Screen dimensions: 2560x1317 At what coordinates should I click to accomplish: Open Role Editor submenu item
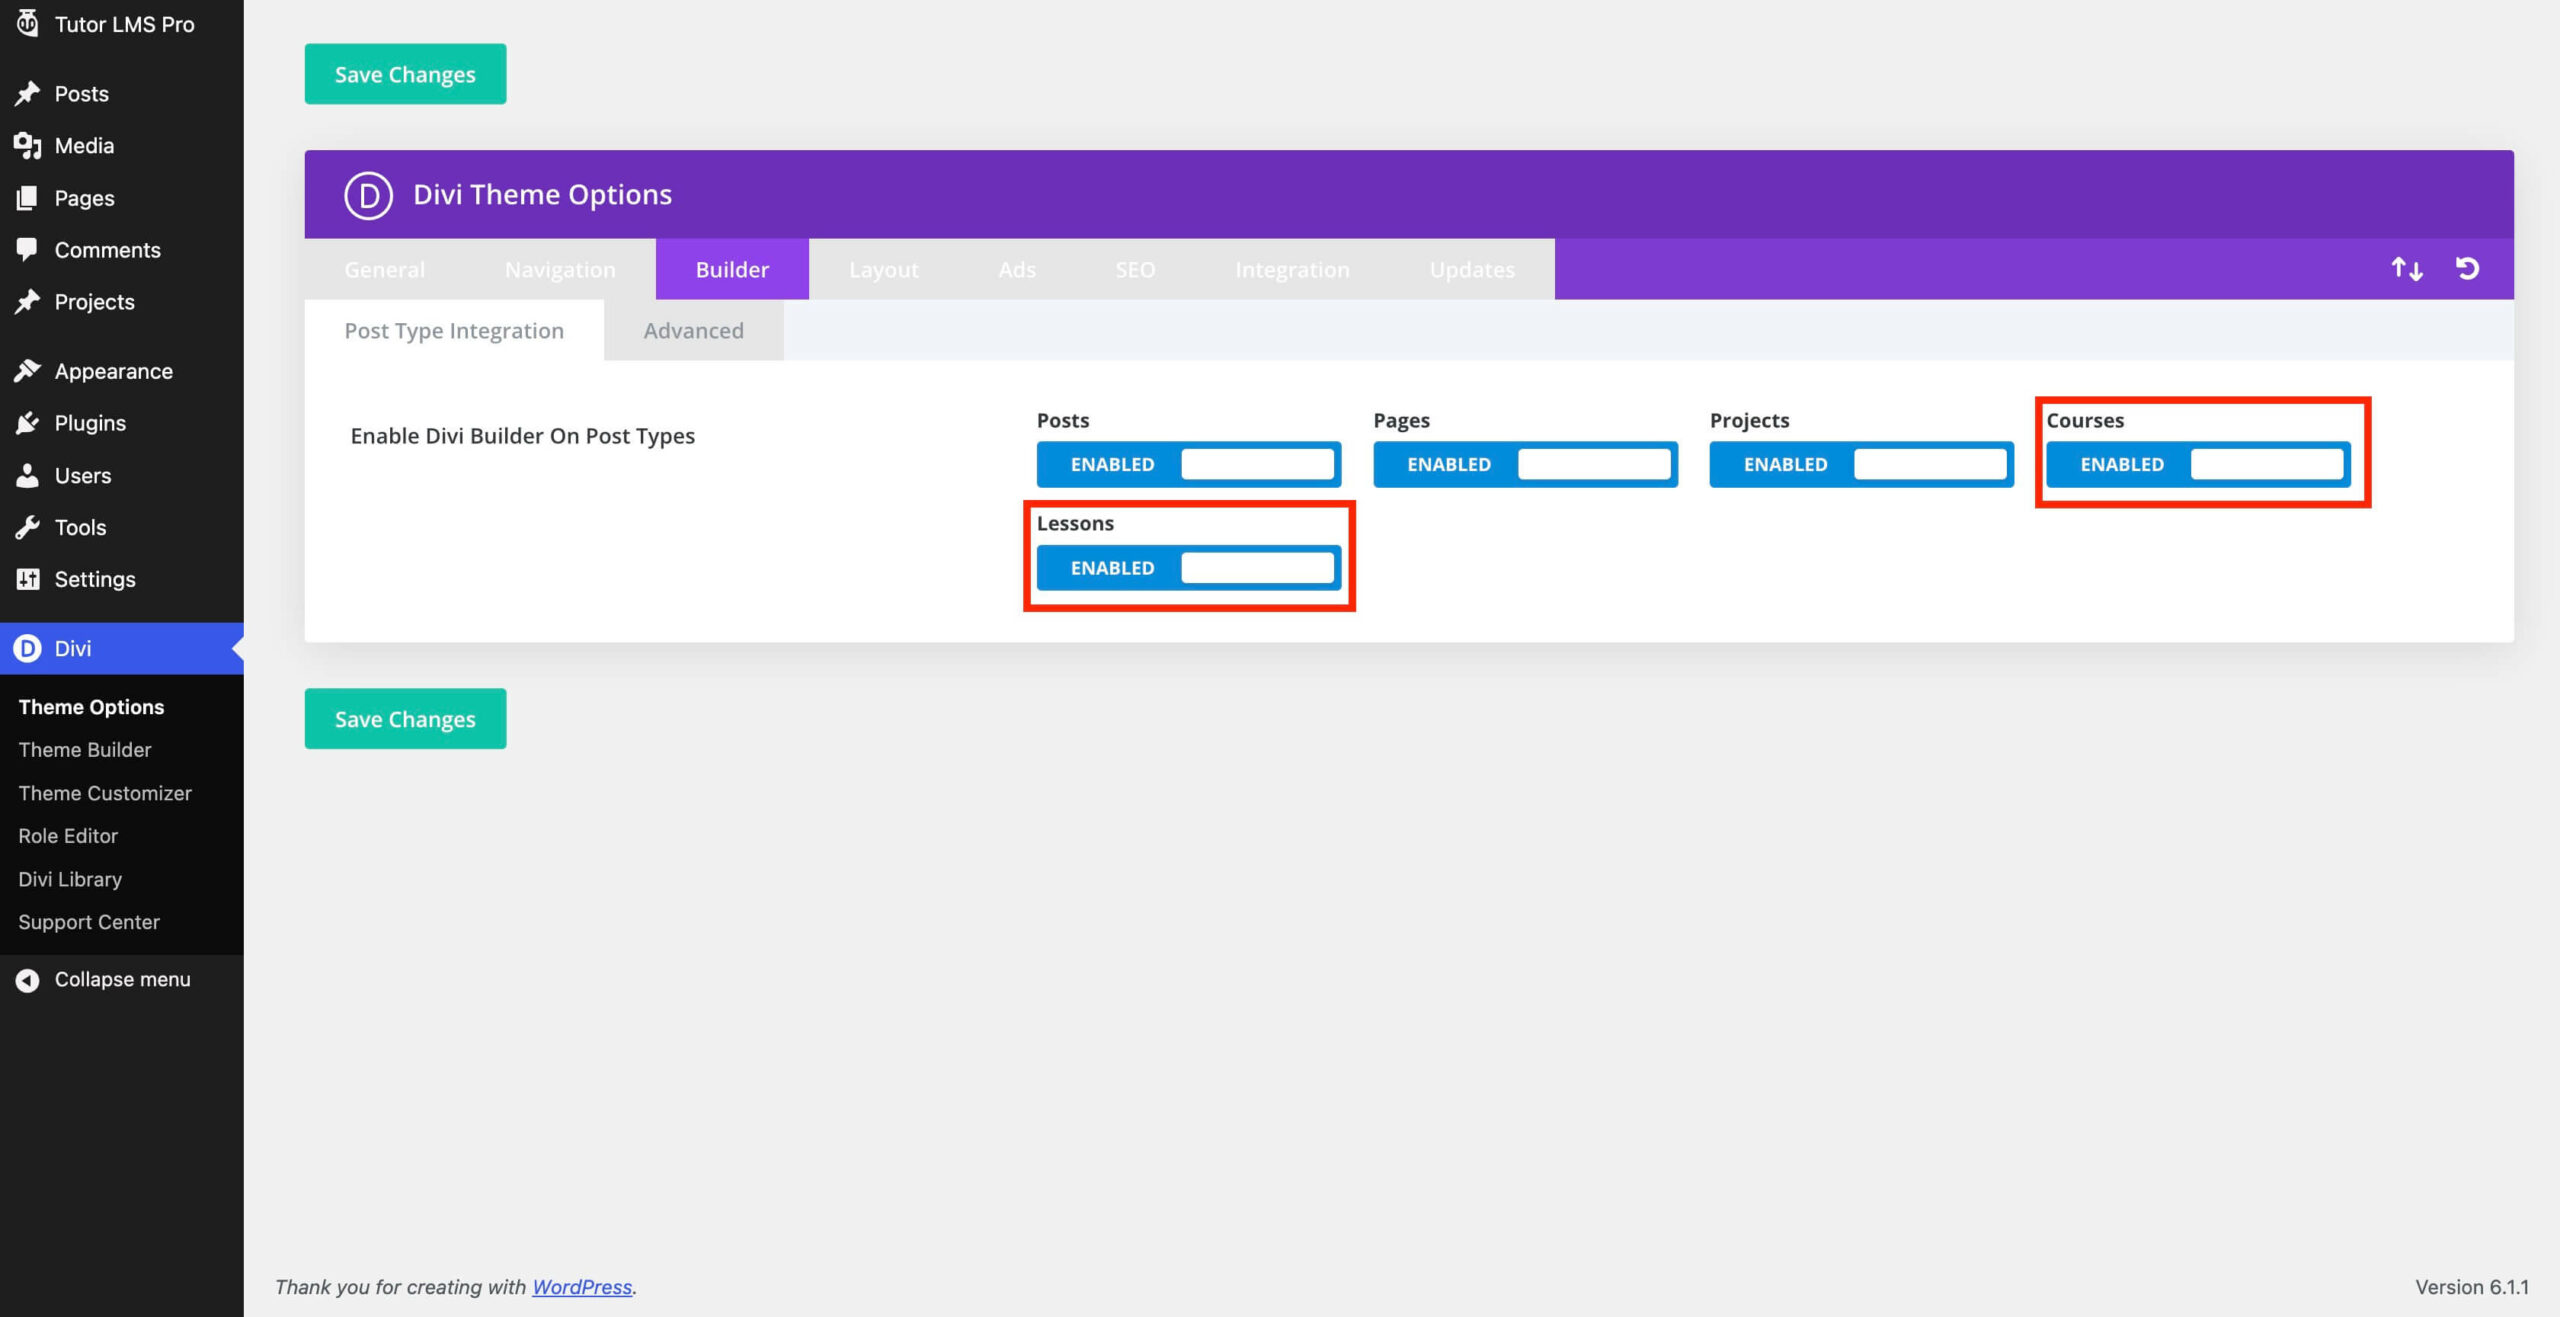click(68, 836)
